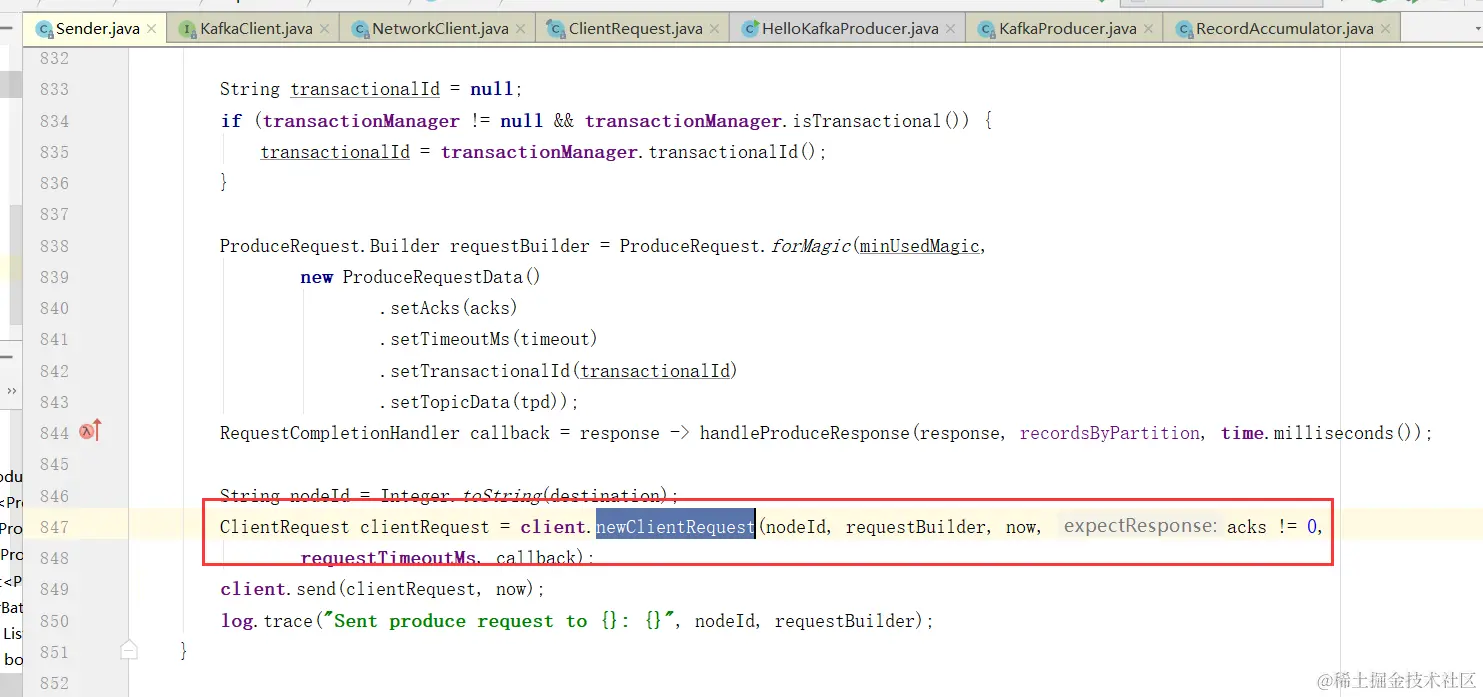Click the highlighted newClientRequest method name

pos(675,527)
